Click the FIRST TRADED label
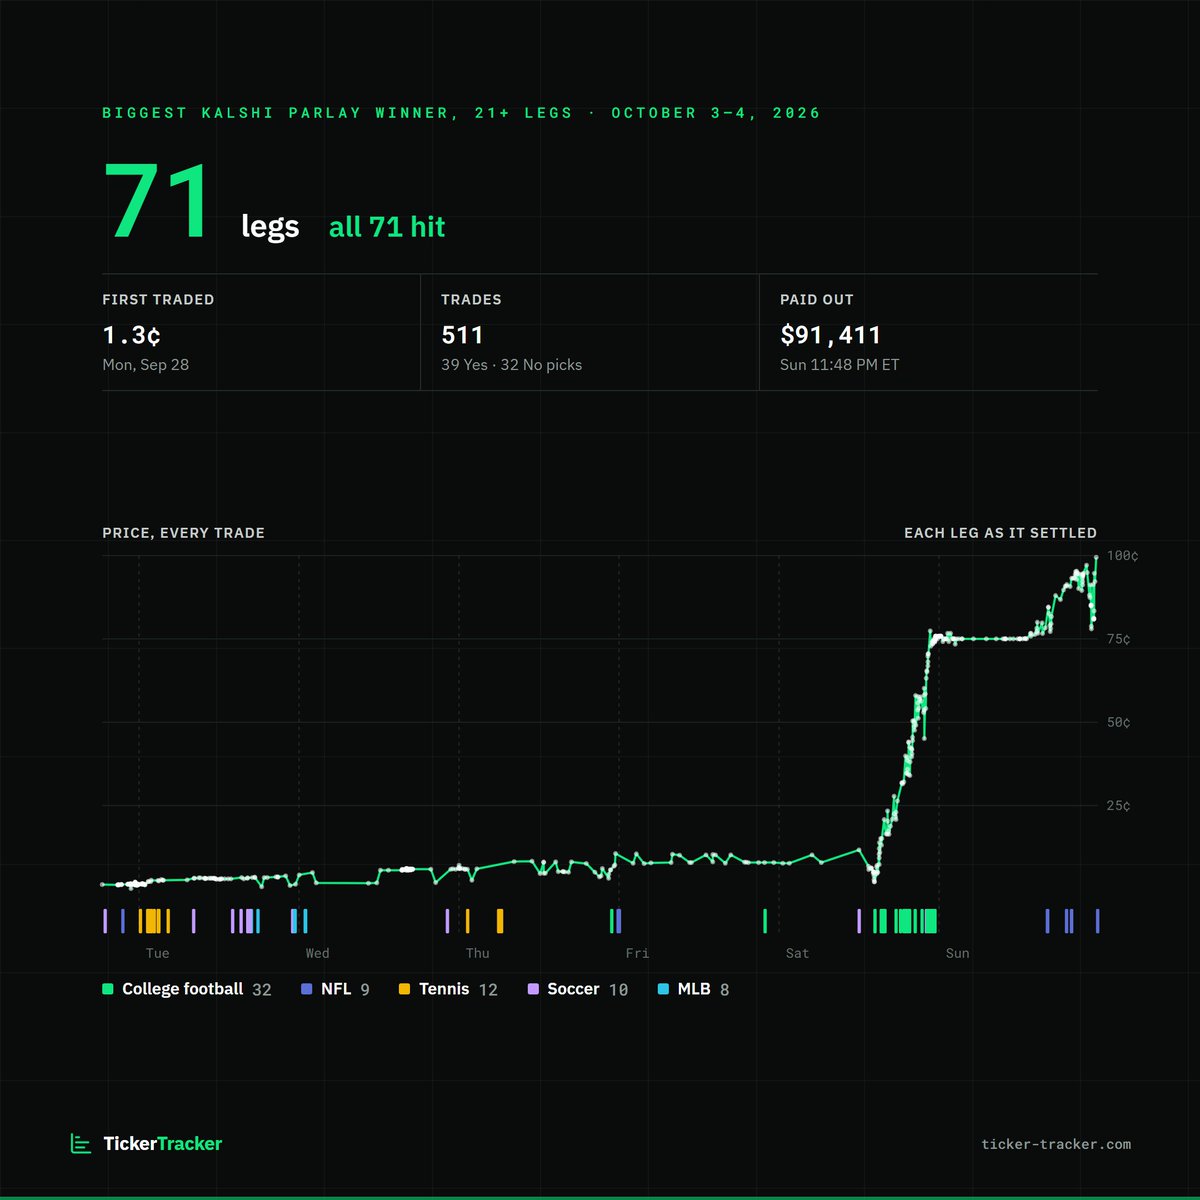The width and height of the screenshot is (1200, 1200). tap(158, 300)
